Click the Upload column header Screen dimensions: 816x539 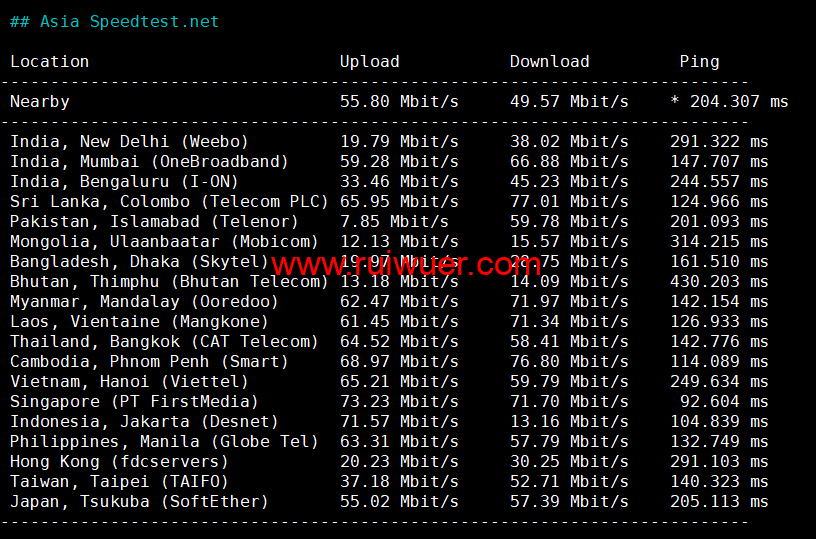(x=369, y=61)
